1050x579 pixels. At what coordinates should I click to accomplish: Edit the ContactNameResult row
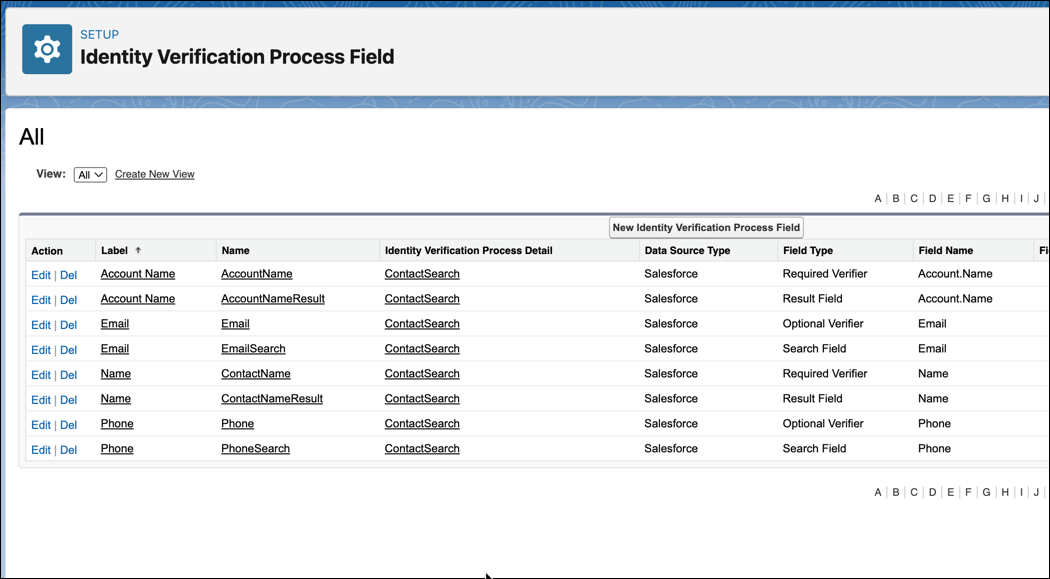pyautogui.click(x=41, y=400)
